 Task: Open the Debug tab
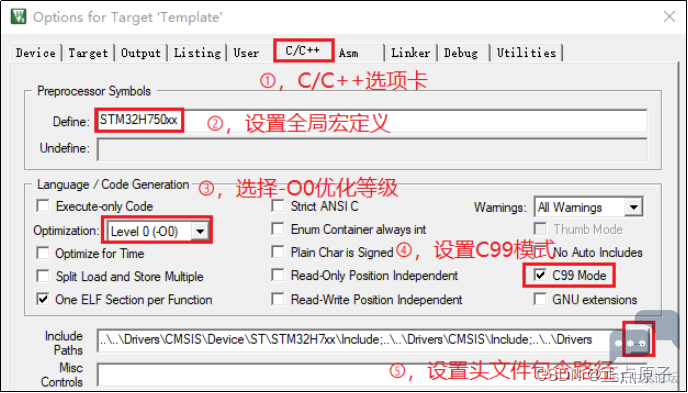tap(461, 53)
